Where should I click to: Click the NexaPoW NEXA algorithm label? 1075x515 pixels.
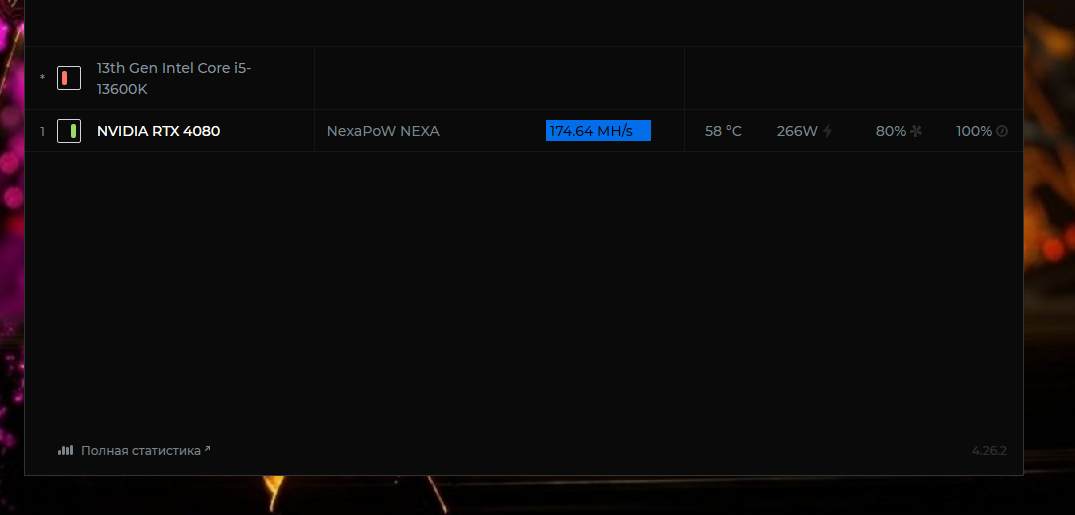pyautogui.click(x=383, y=131)
